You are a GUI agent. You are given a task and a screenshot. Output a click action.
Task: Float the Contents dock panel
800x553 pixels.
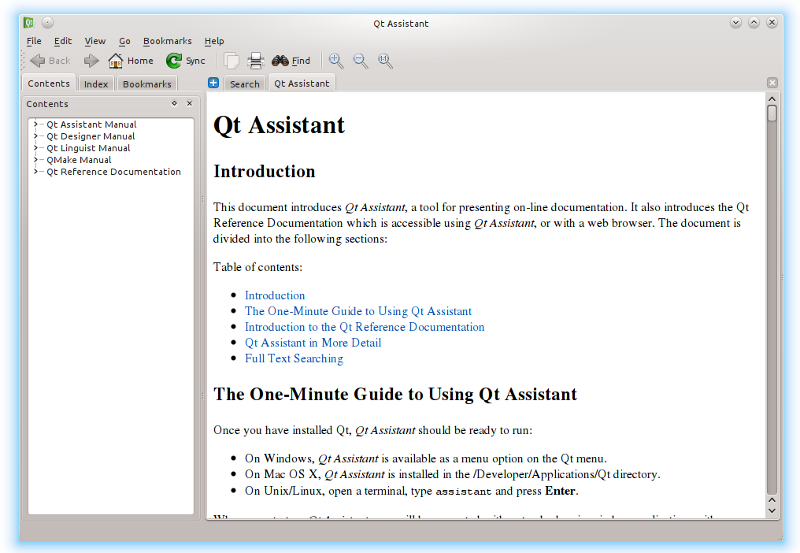point(174,103)
